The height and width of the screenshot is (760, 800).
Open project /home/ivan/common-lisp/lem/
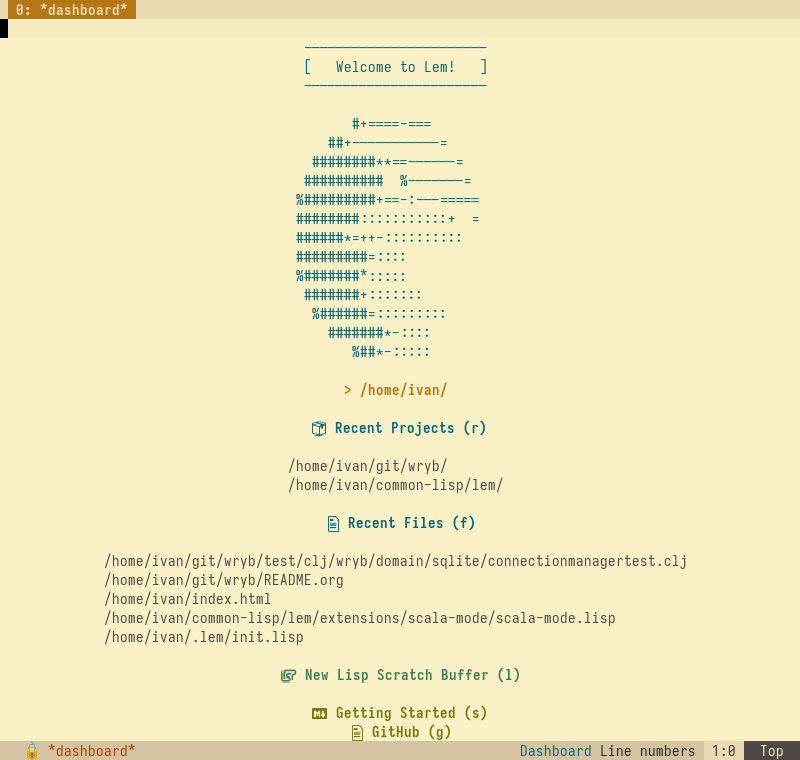[x=395, y=485]
